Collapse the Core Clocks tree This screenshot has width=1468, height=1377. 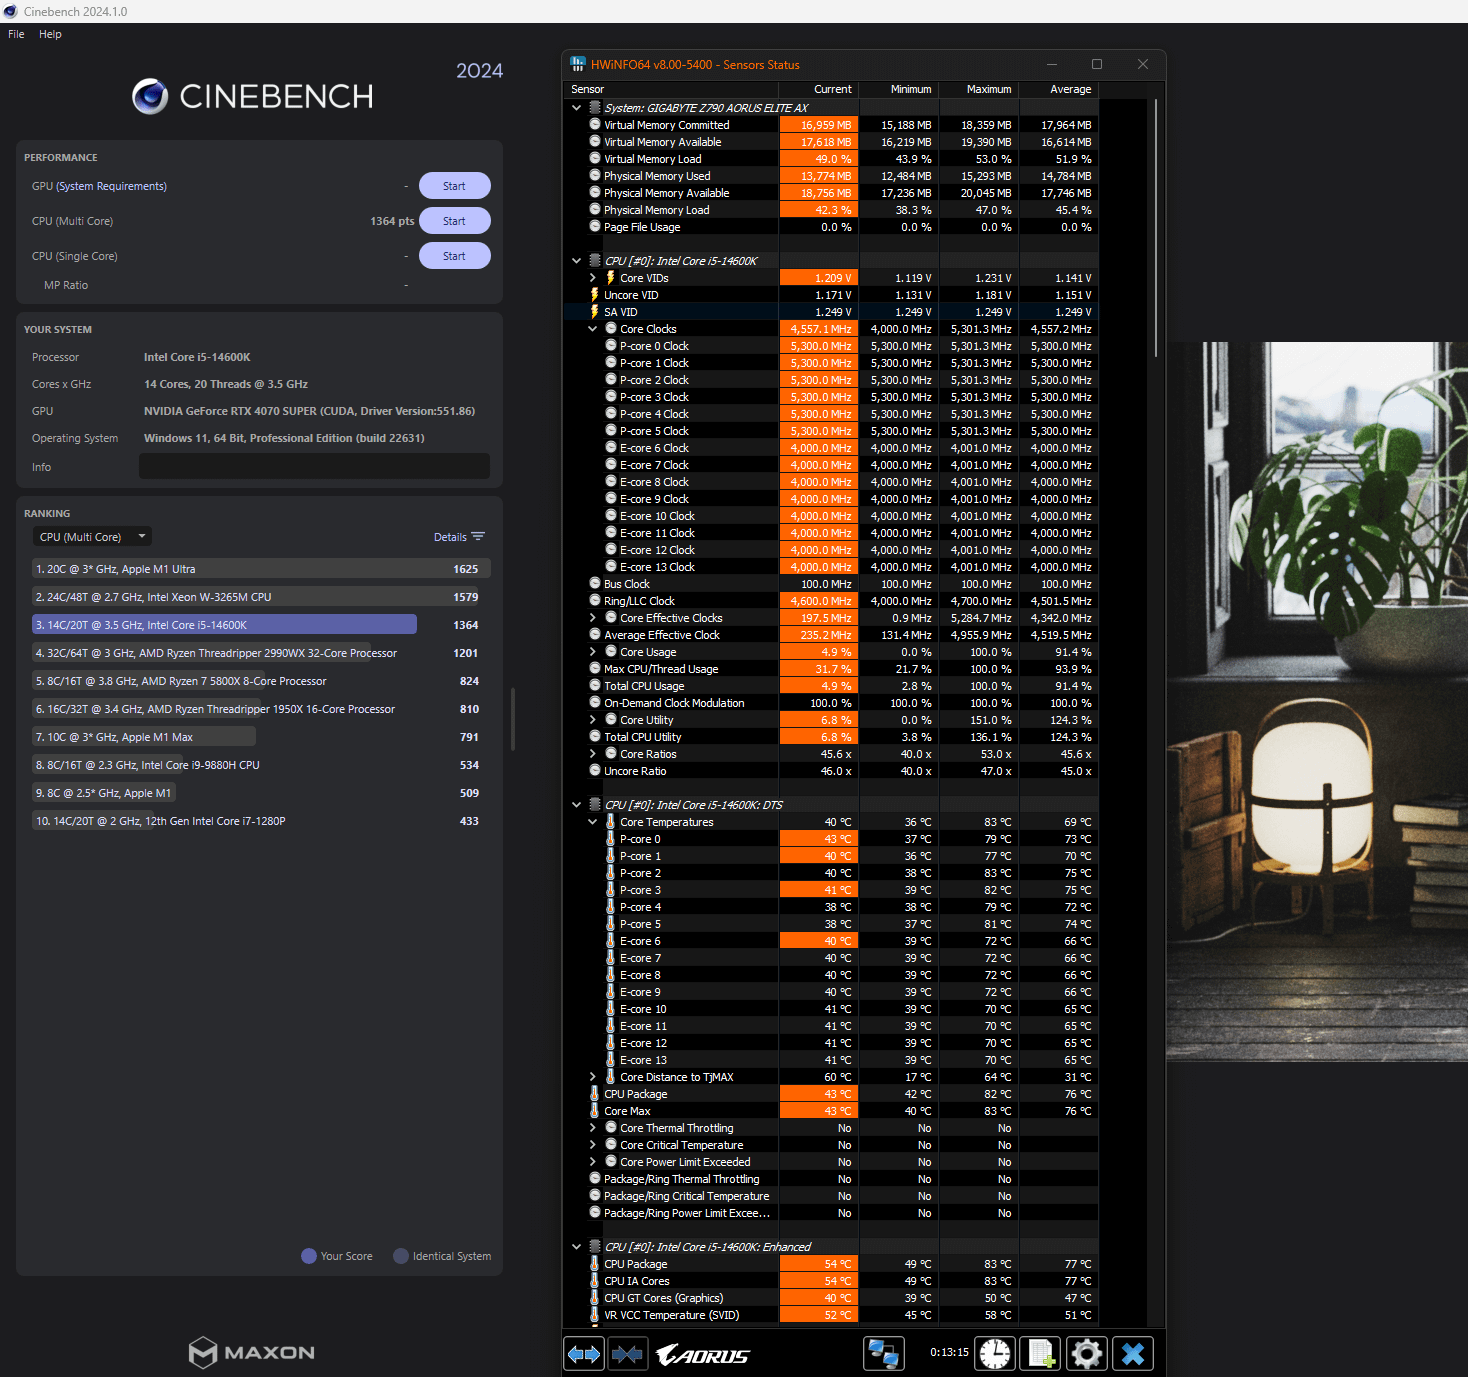pyautogui.click(x=593, y=329)
